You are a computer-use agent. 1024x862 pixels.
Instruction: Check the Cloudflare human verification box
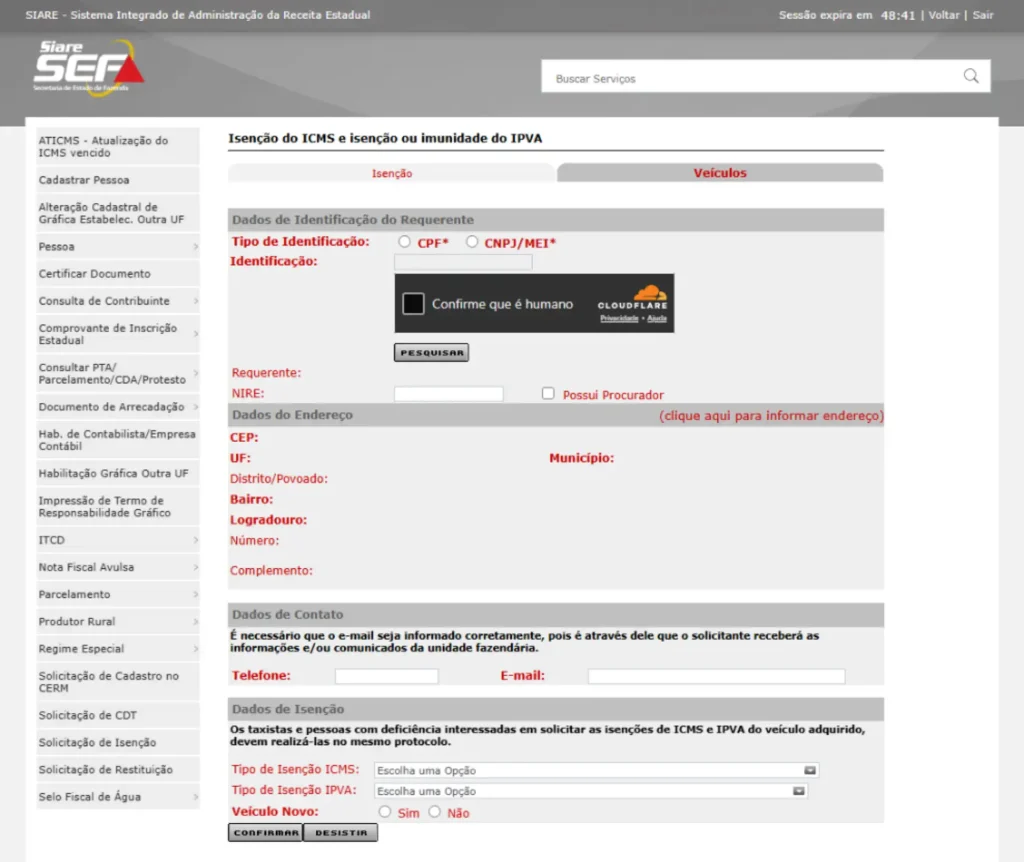(x=414, y=304)
